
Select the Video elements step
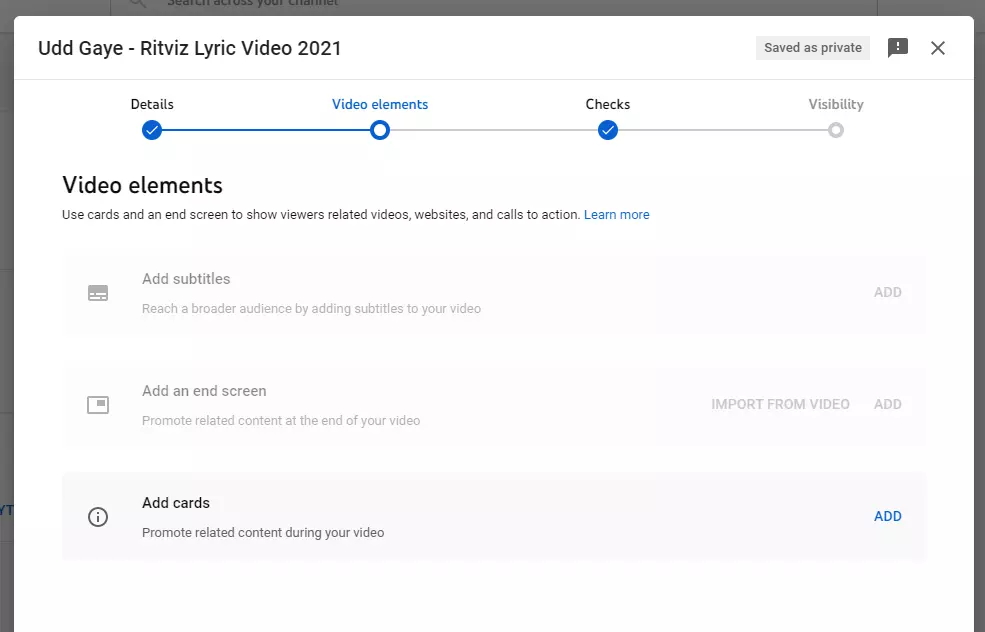[x=380, y=104]
